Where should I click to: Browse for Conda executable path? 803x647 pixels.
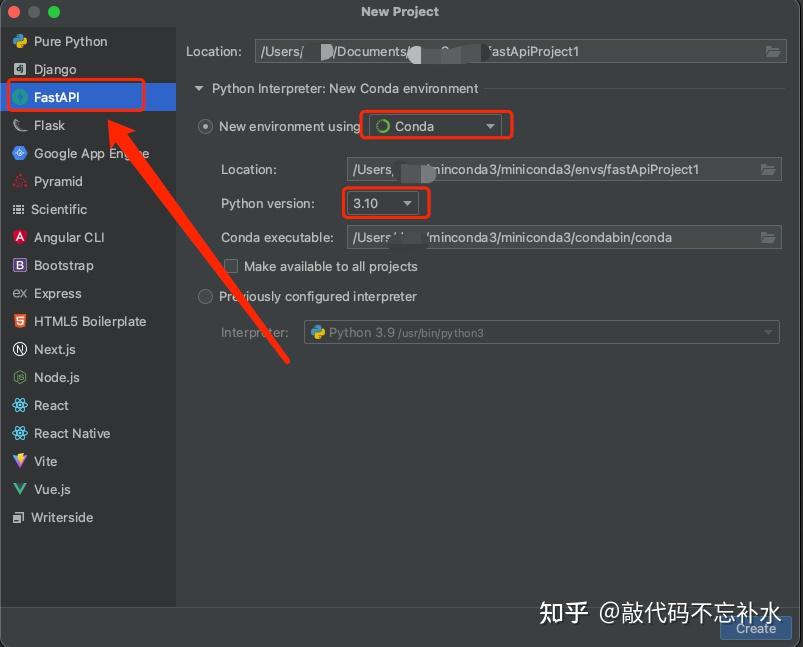coord(768,237)
